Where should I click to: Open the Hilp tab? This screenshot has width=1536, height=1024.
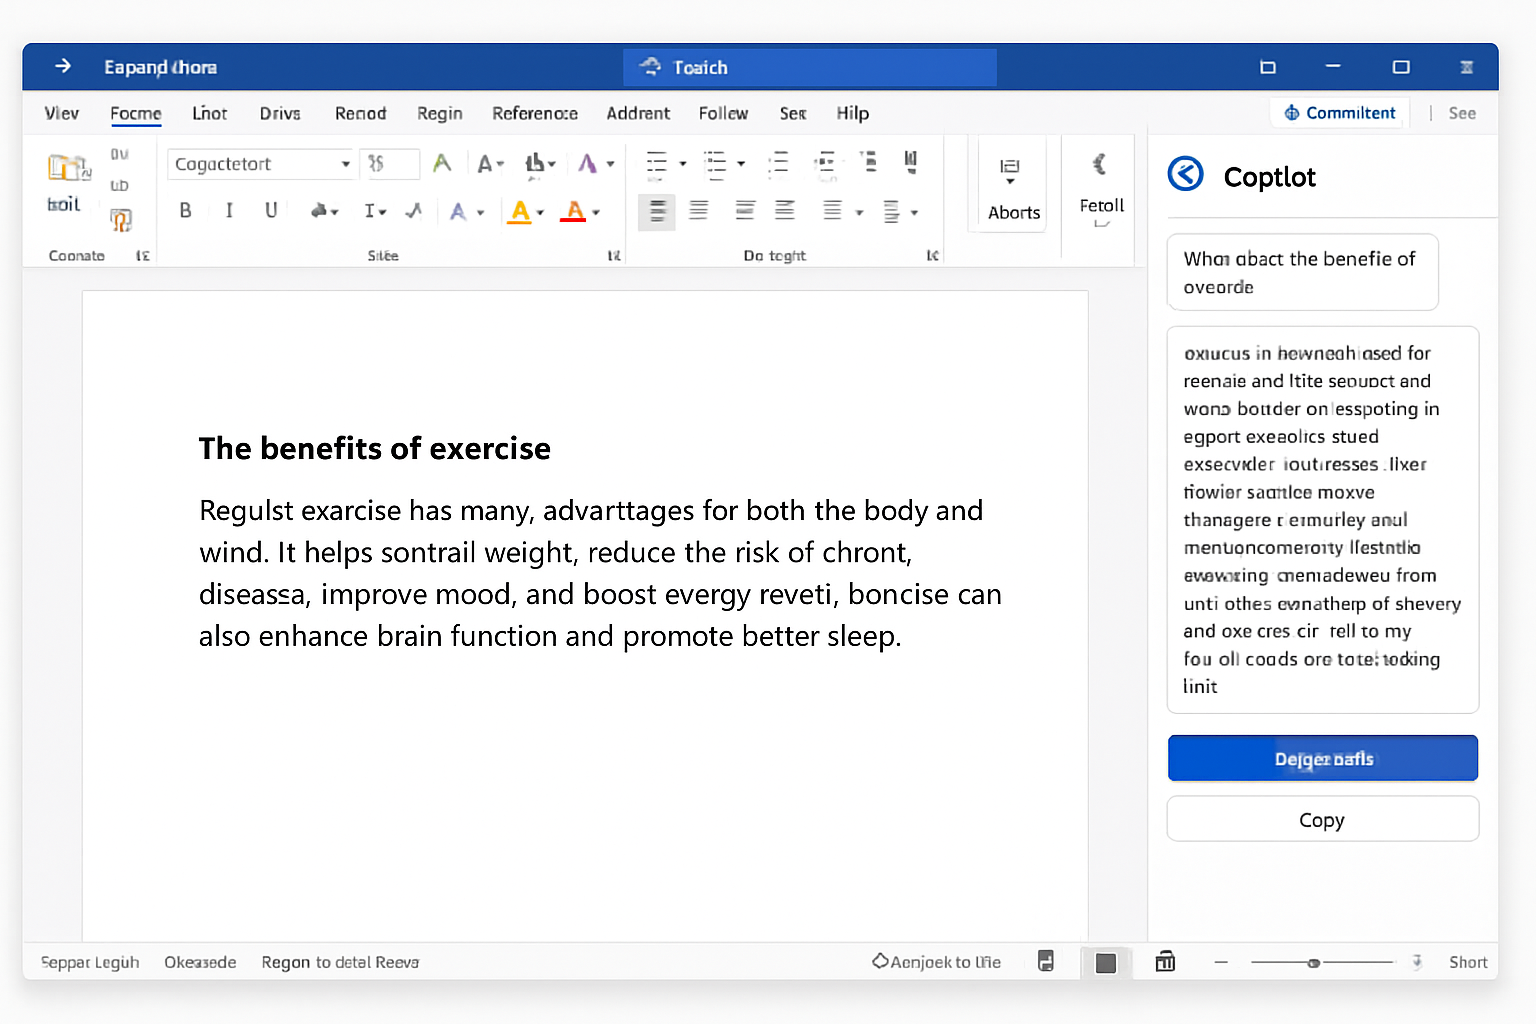[853, 113]
